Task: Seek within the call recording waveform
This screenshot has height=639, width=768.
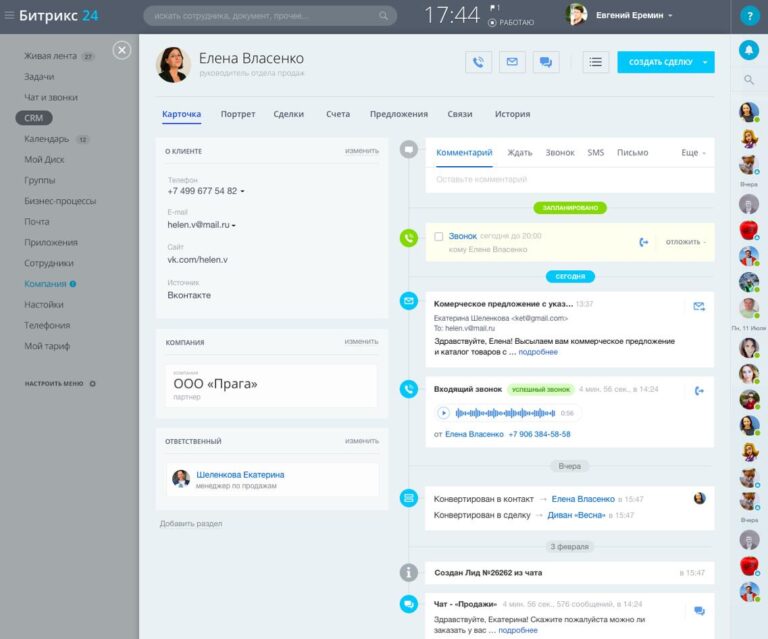Action: [x=505, y=413]
